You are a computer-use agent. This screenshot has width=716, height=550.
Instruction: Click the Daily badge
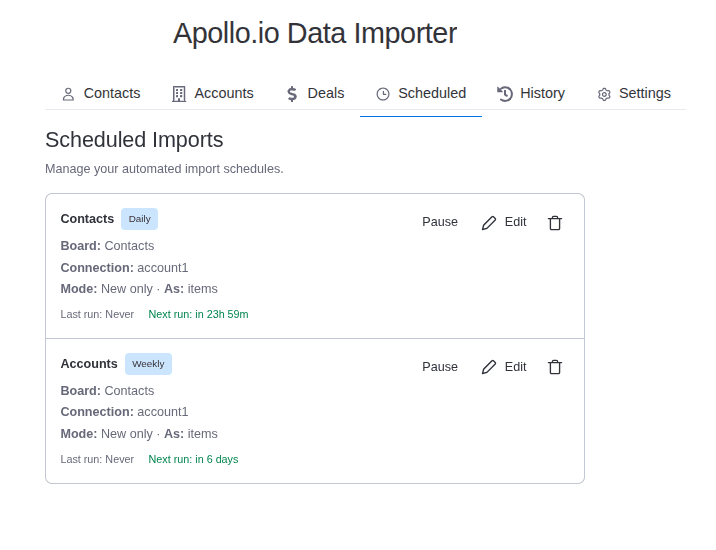coord(139,219)
